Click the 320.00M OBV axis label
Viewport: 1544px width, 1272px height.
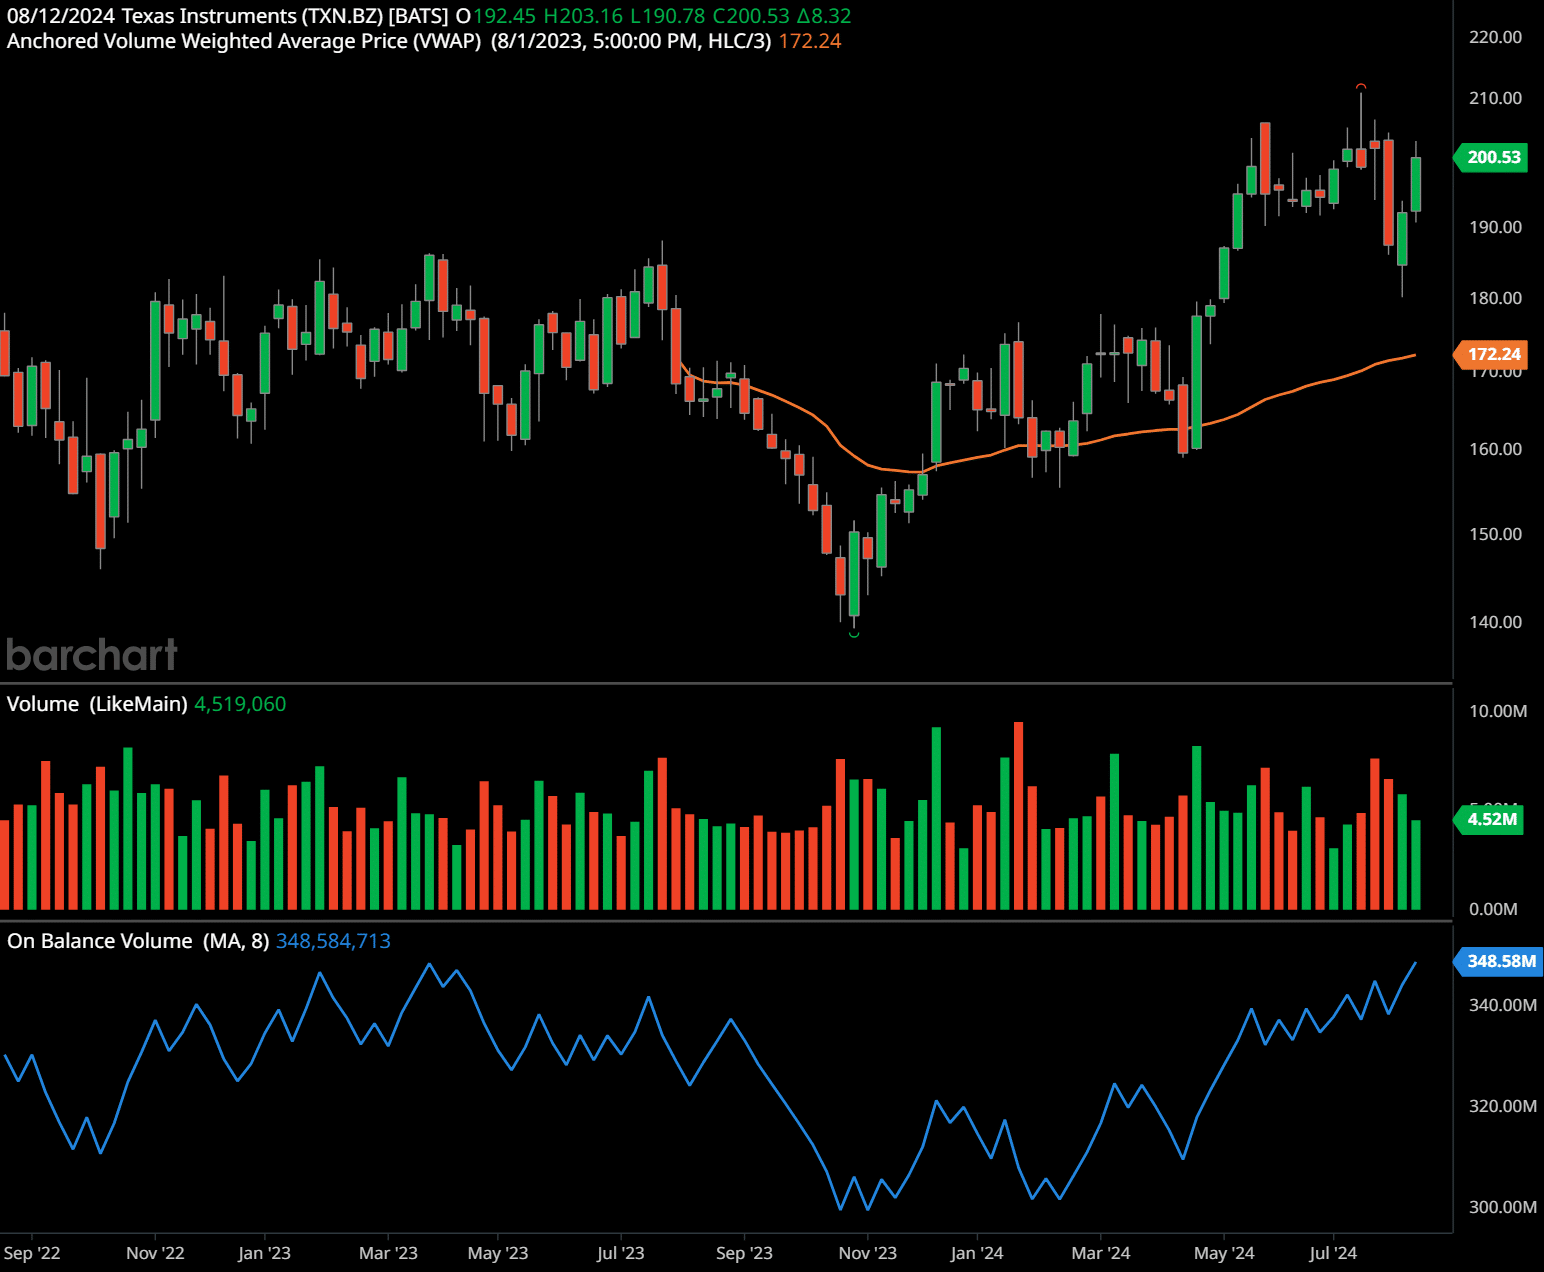point(1502,1106)
